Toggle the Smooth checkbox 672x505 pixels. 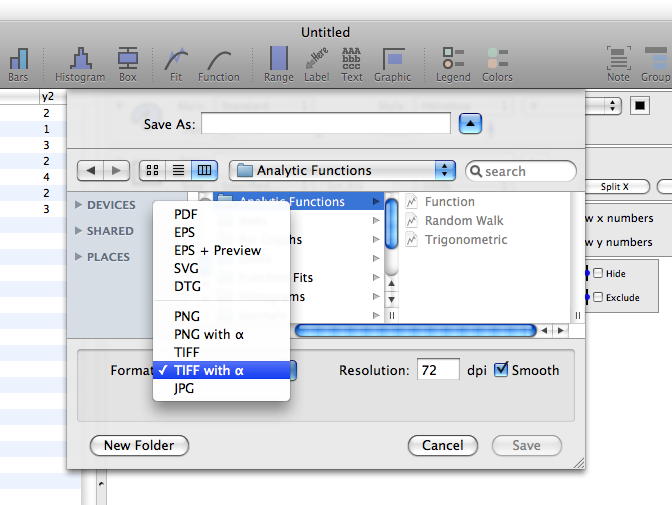pyautogui.click(x=502, y=370)
